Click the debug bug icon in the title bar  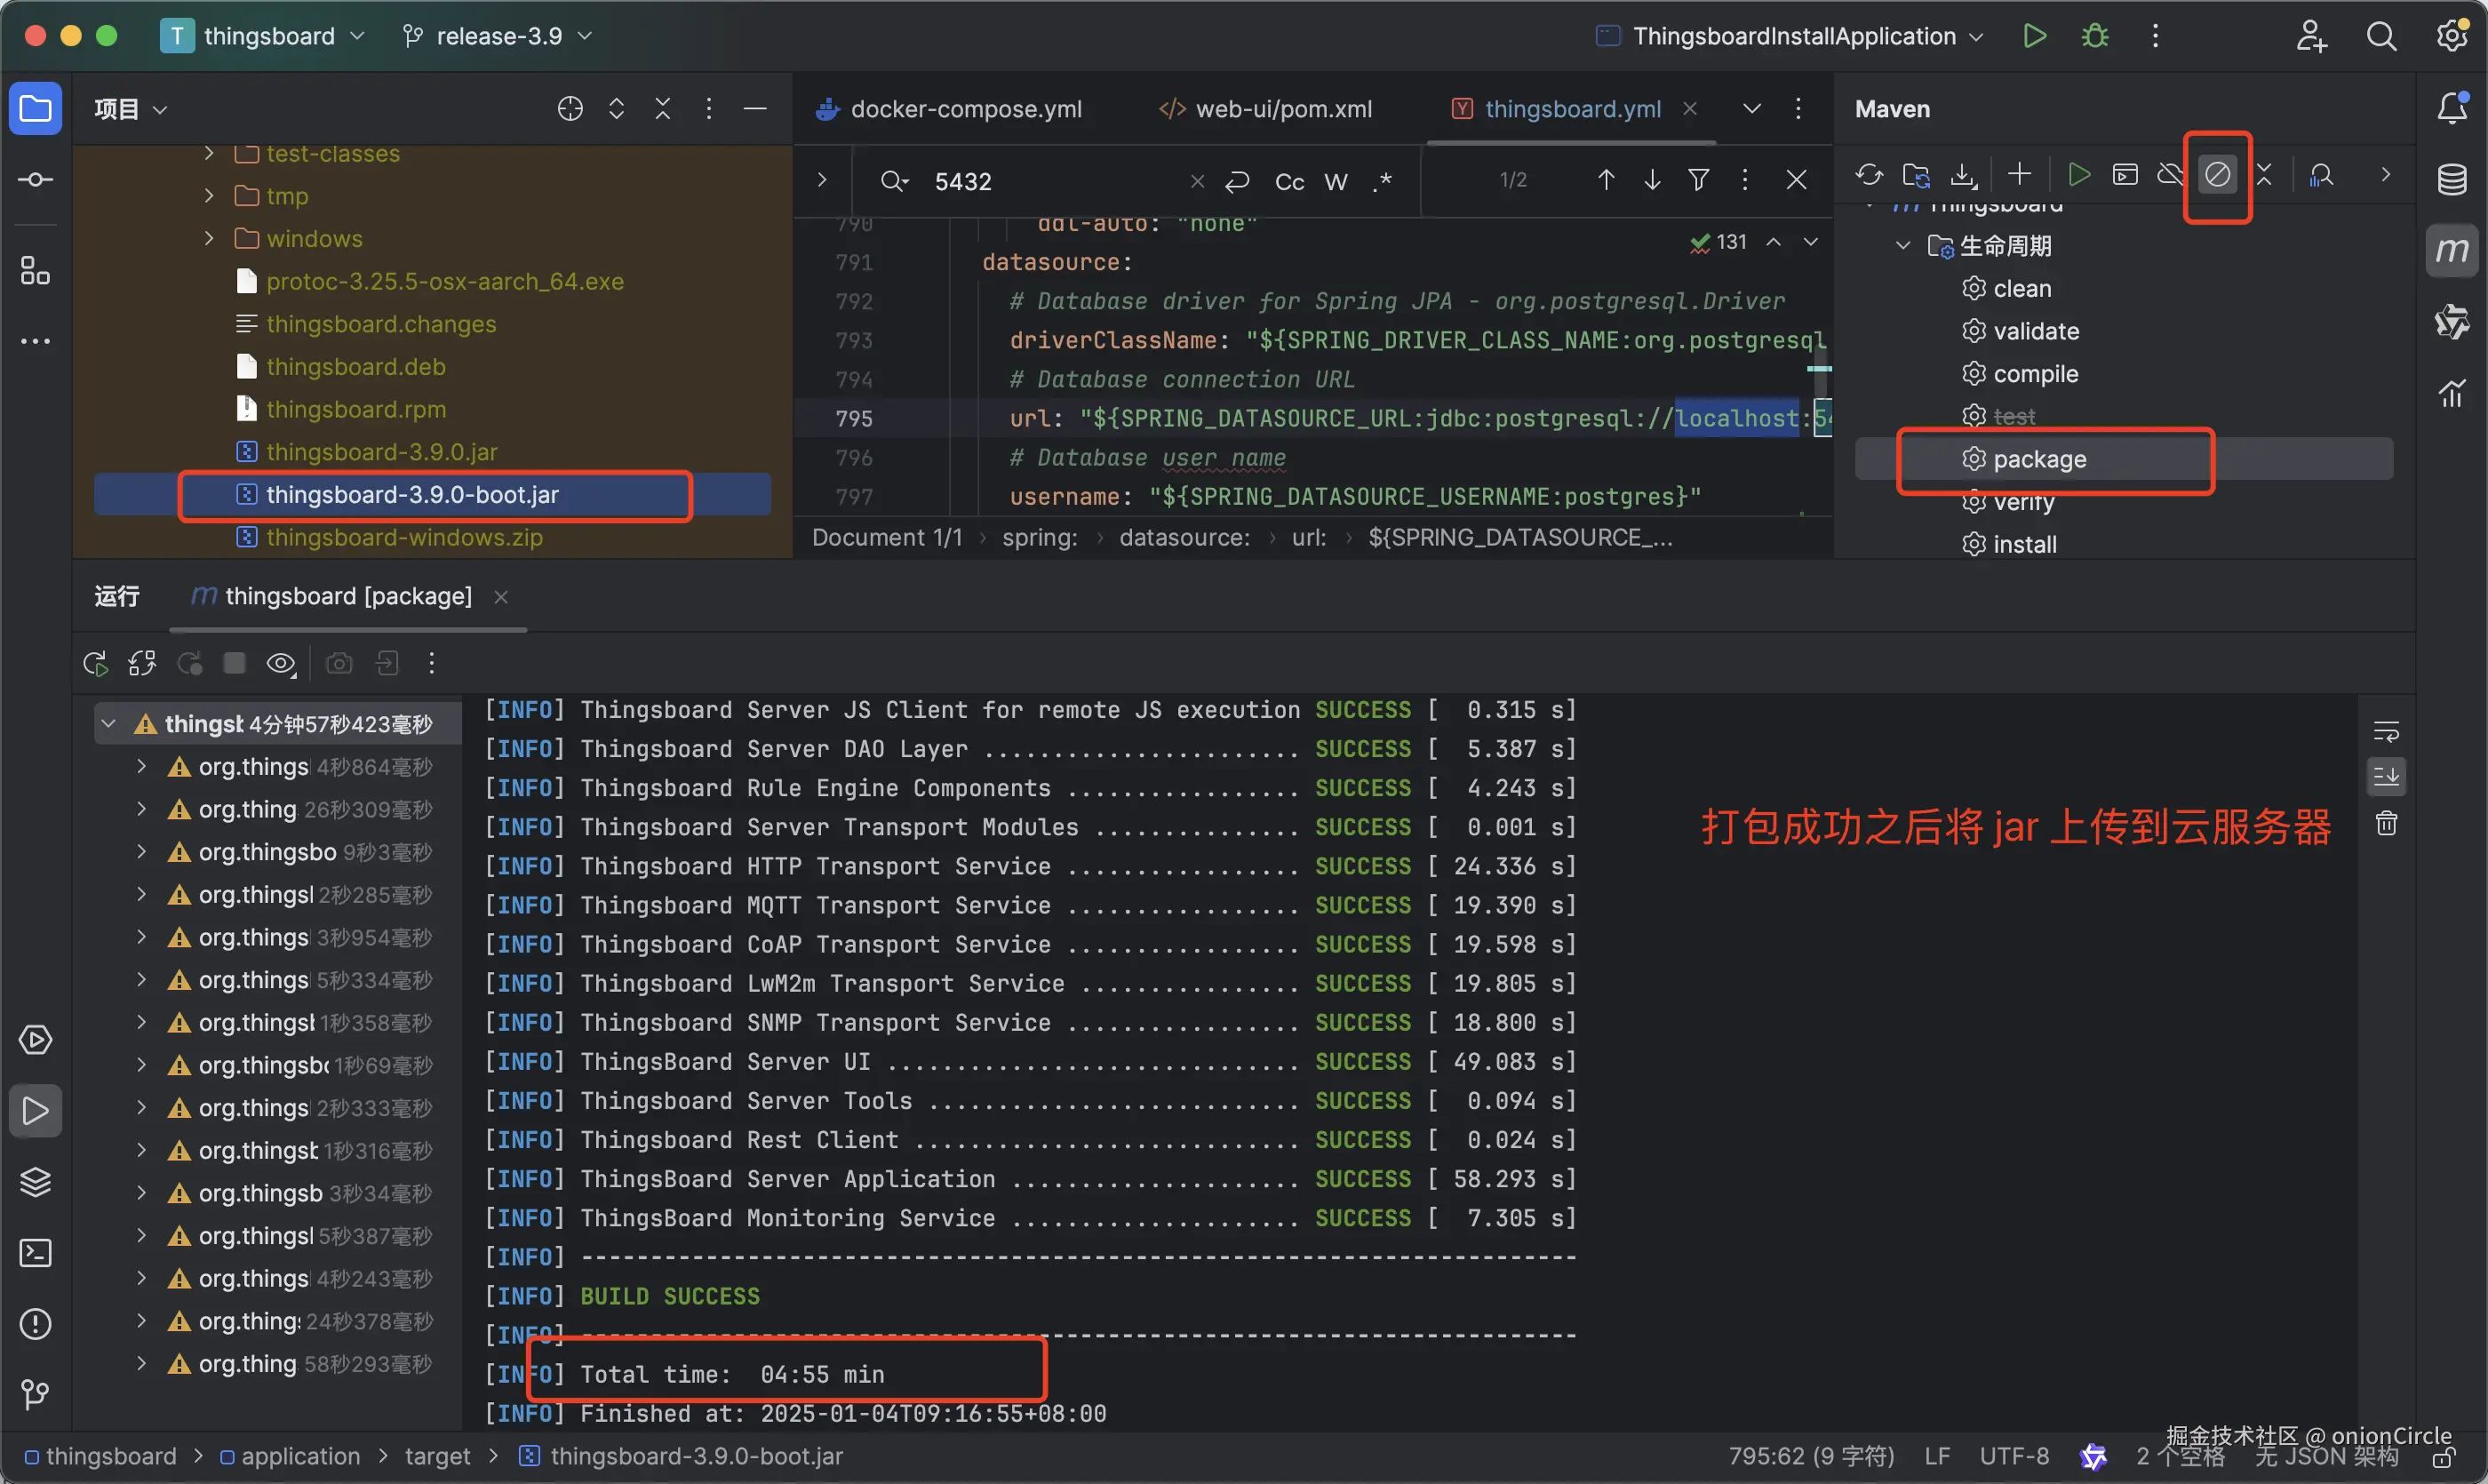click(2095, 36)
